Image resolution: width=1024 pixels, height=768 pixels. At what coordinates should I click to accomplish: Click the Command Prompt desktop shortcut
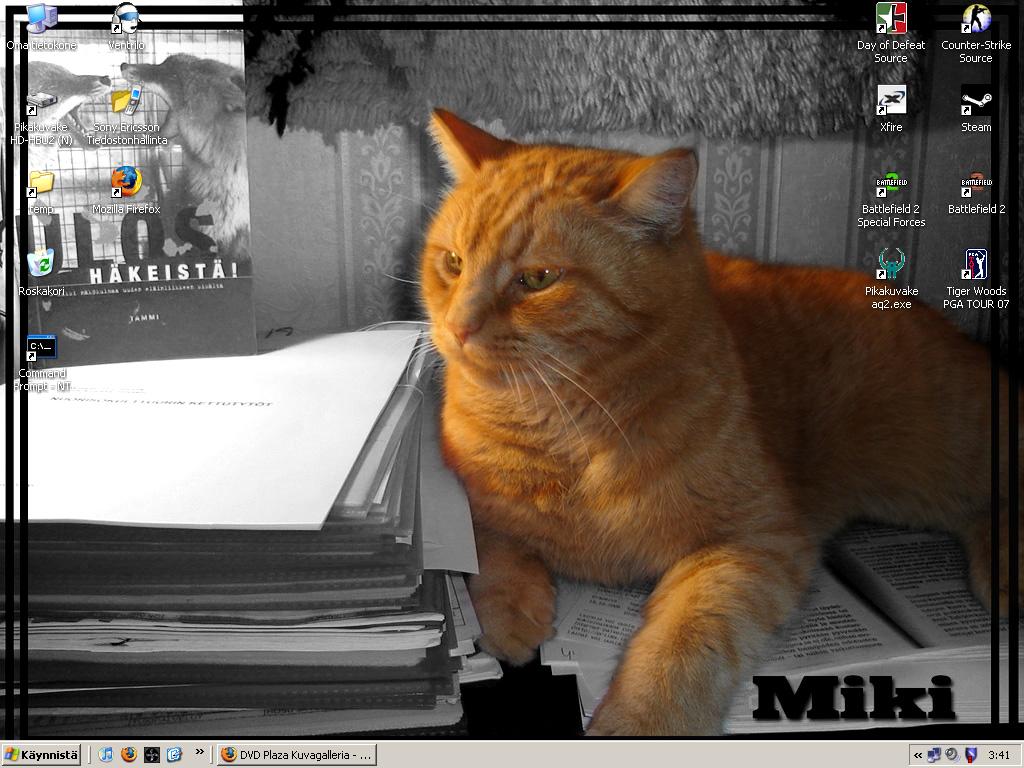point(41,349)
